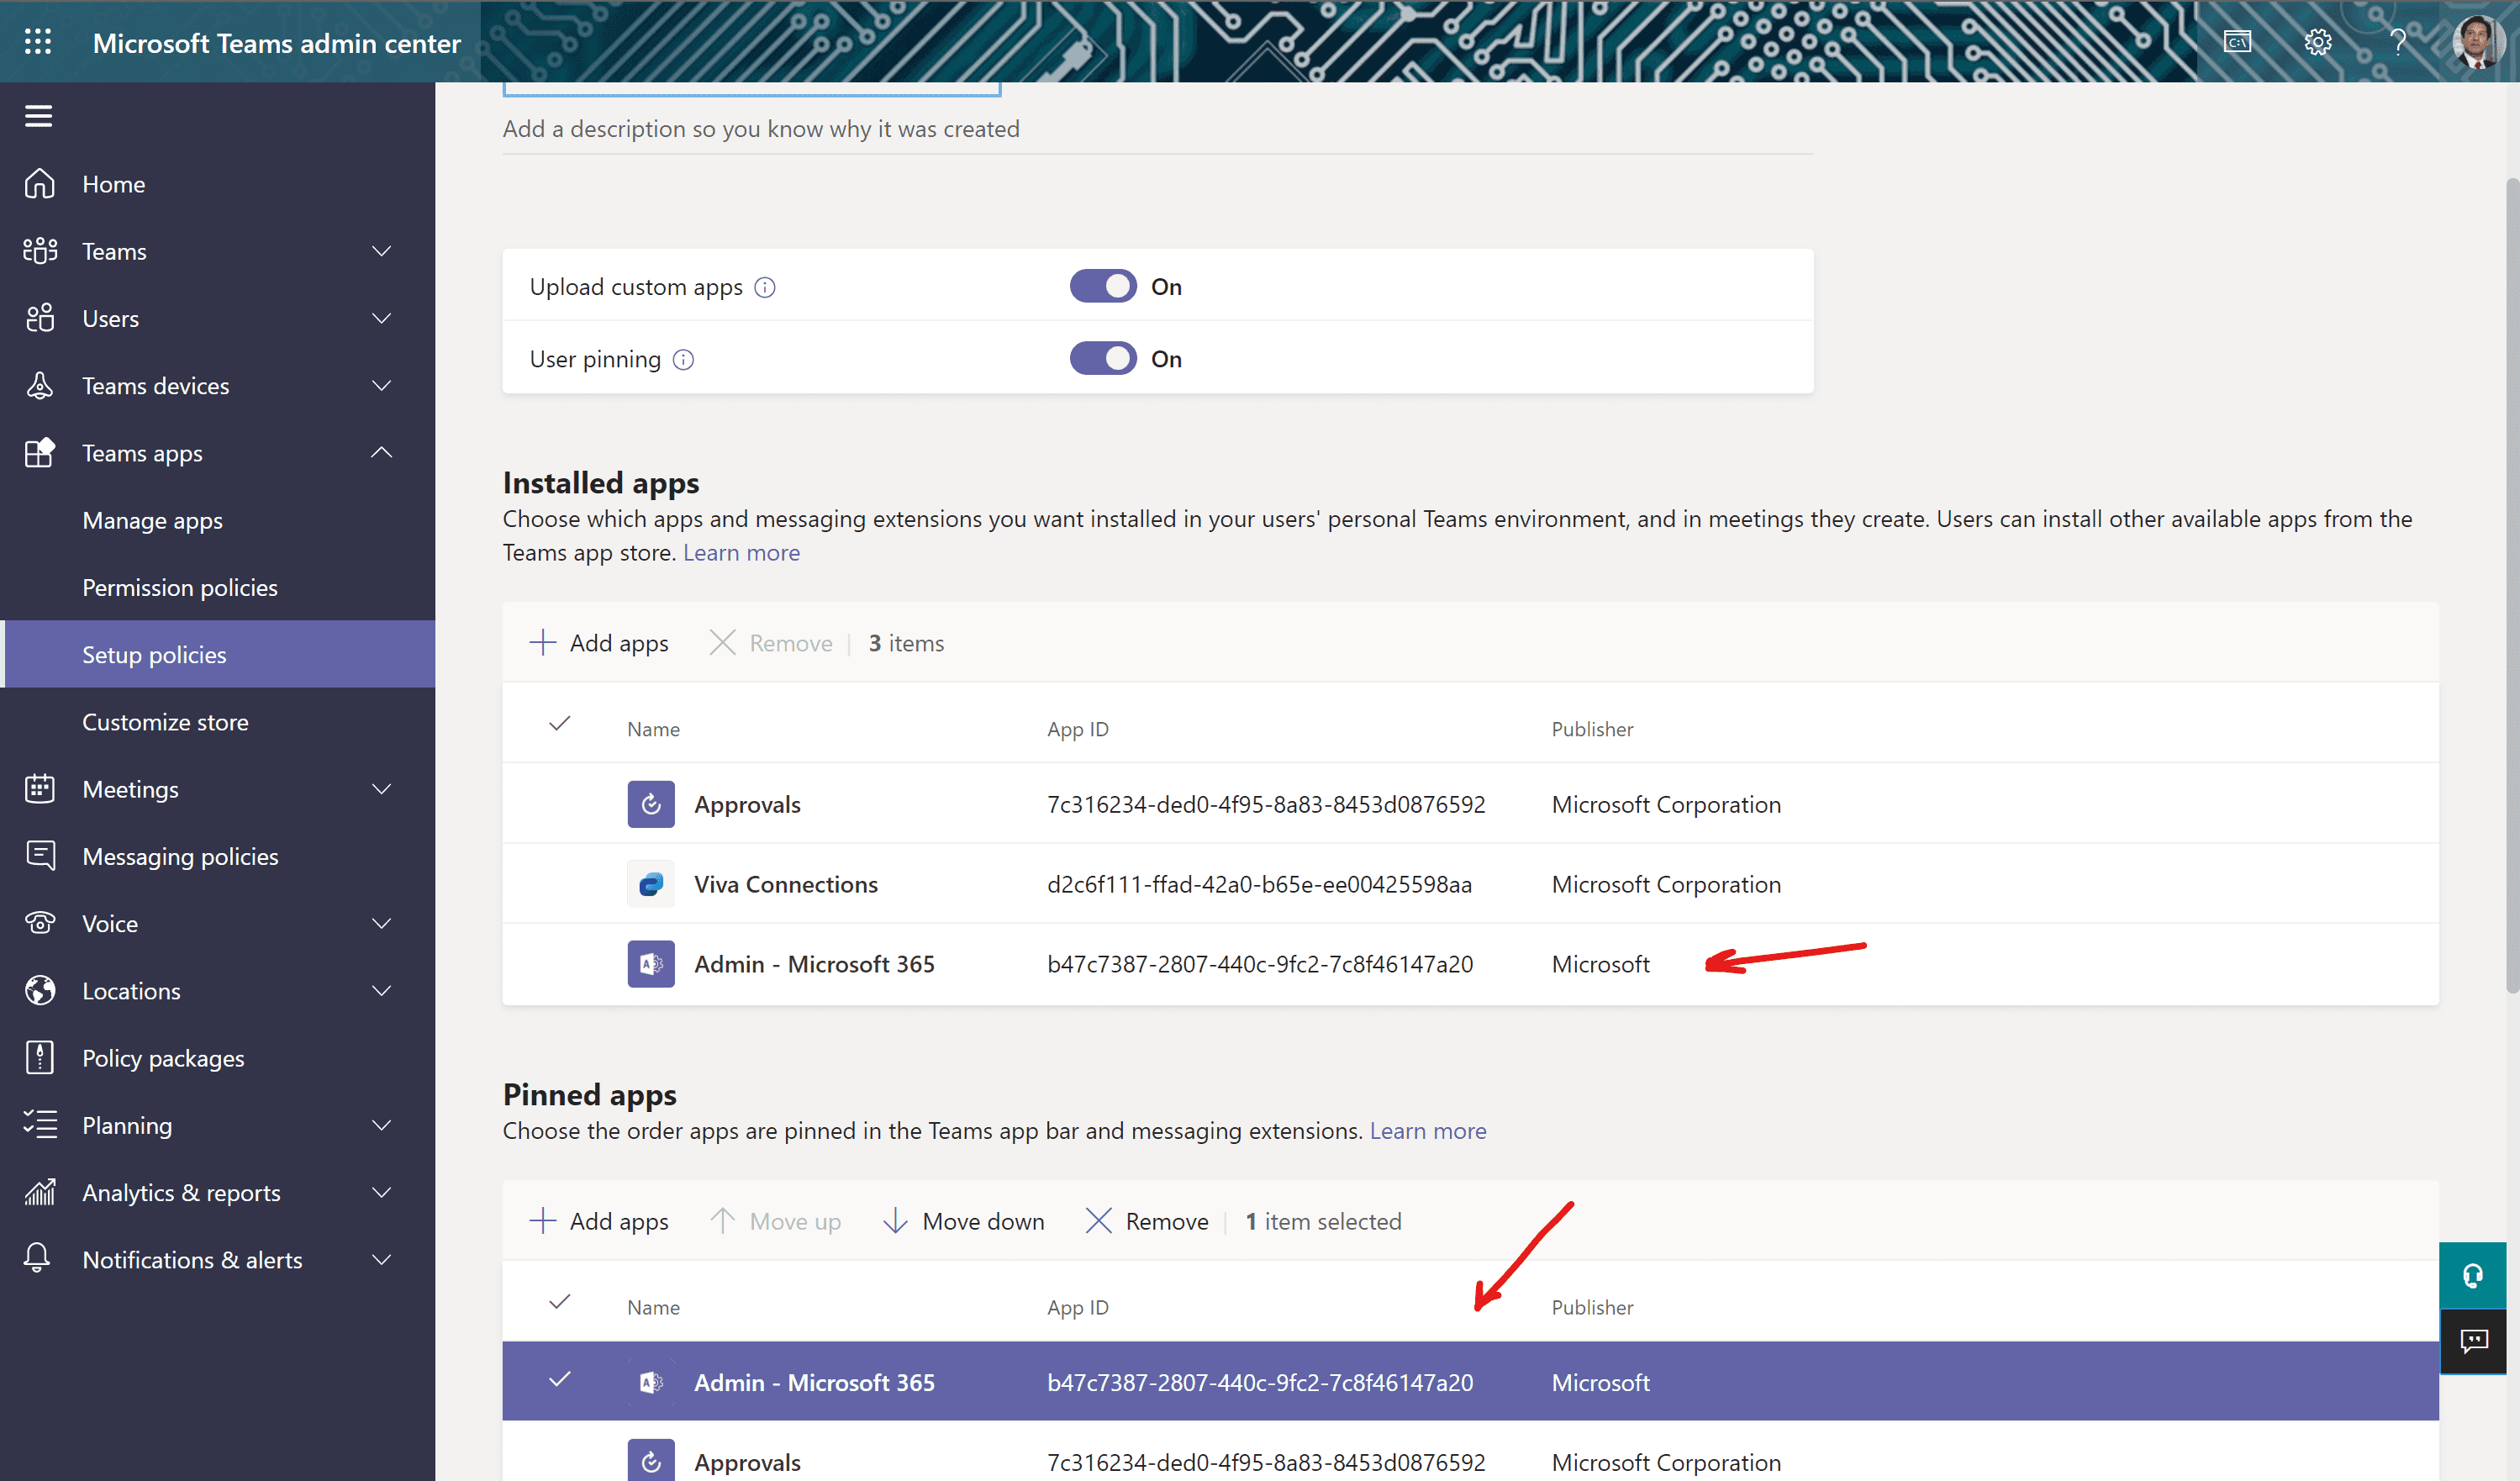Click the Teams people group icon
Screen dimensions: 2520x1481
pos(40,251)
